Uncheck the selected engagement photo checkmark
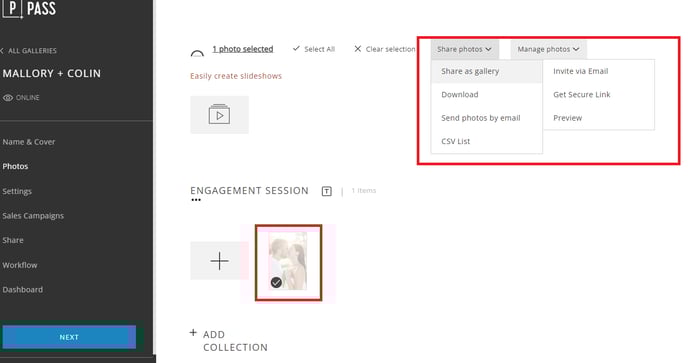The image size is (688, 363). click(x=276, y=282)
